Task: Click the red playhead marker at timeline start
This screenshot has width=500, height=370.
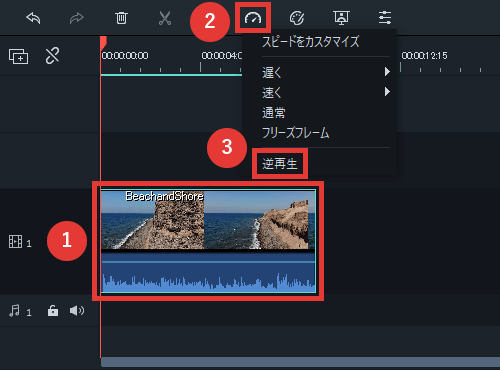Action: tap(103, 43)
